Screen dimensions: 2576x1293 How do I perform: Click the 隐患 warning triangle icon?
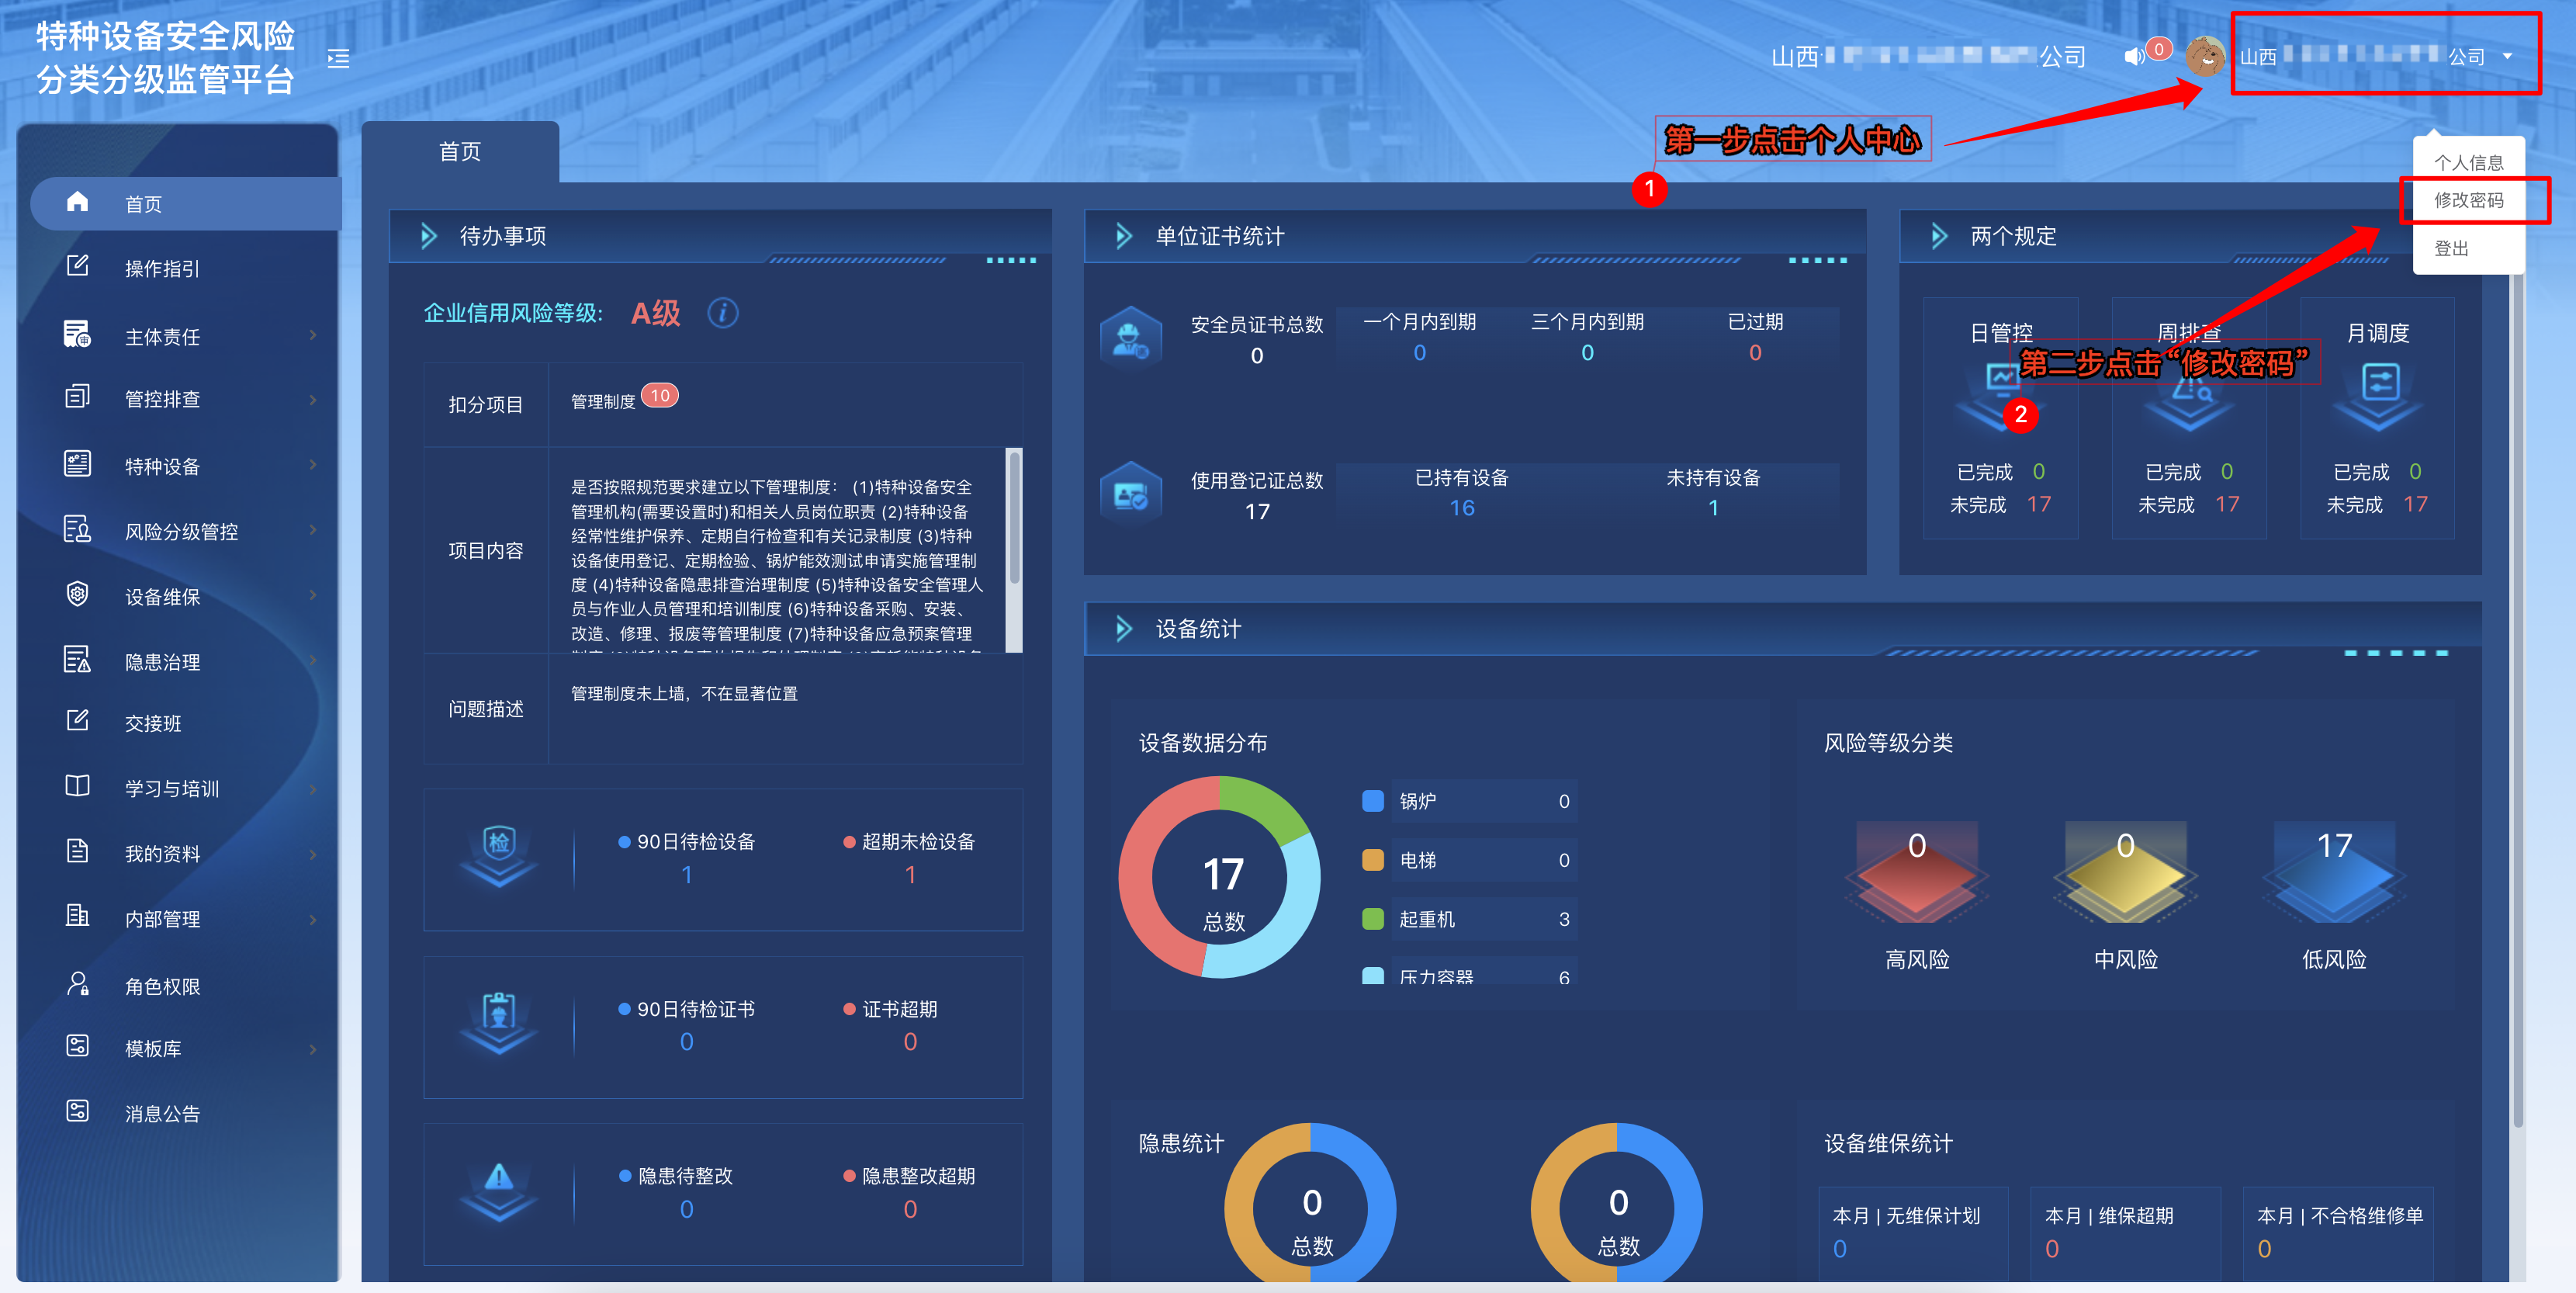pyautogui.click(x=498, y=1178)
